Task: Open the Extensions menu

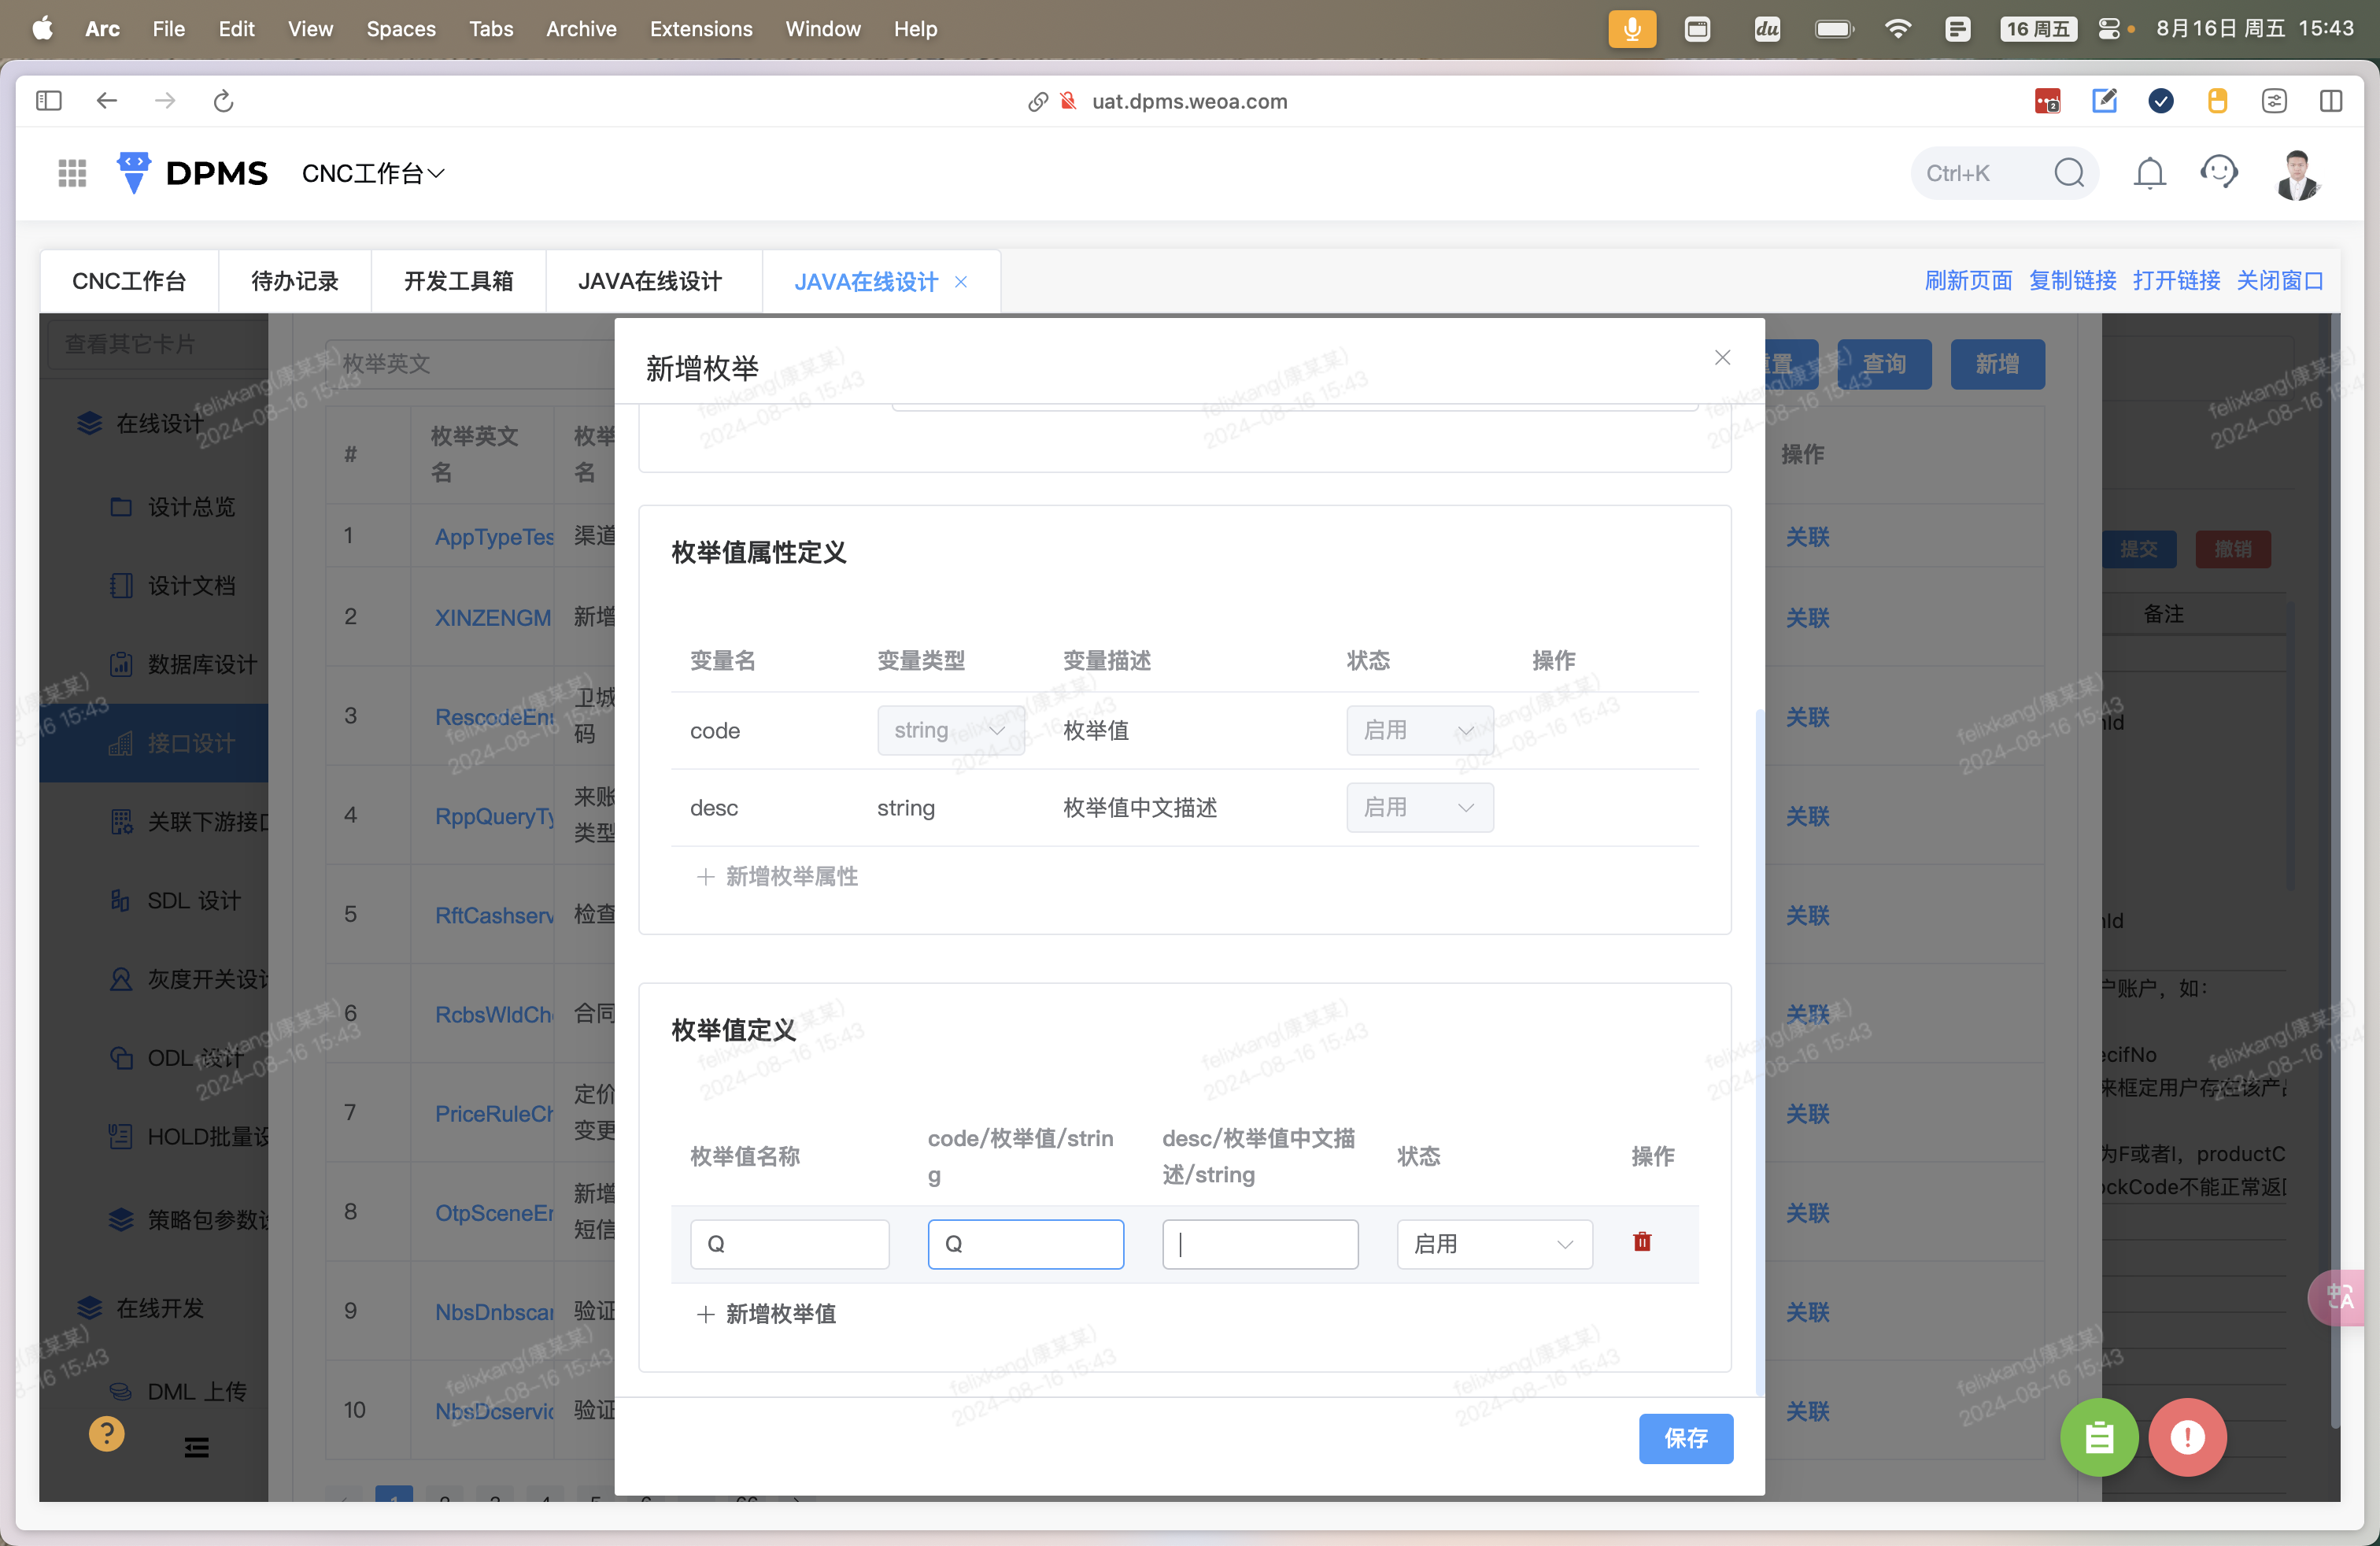Action: pos(700,28)
